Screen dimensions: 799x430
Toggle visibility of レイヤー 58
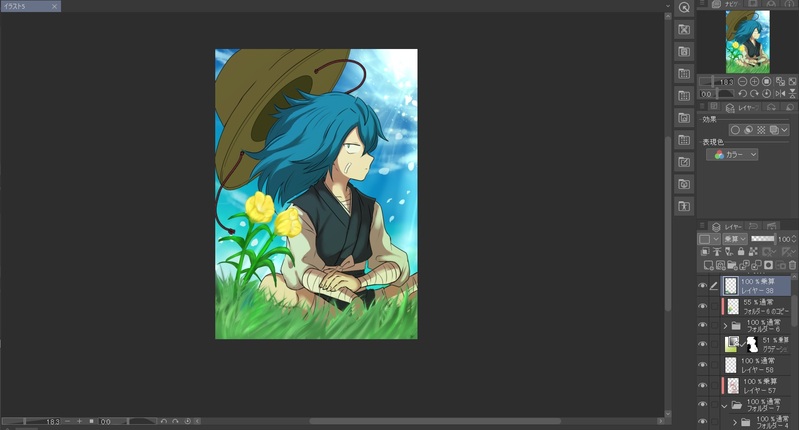click(703, 365)
